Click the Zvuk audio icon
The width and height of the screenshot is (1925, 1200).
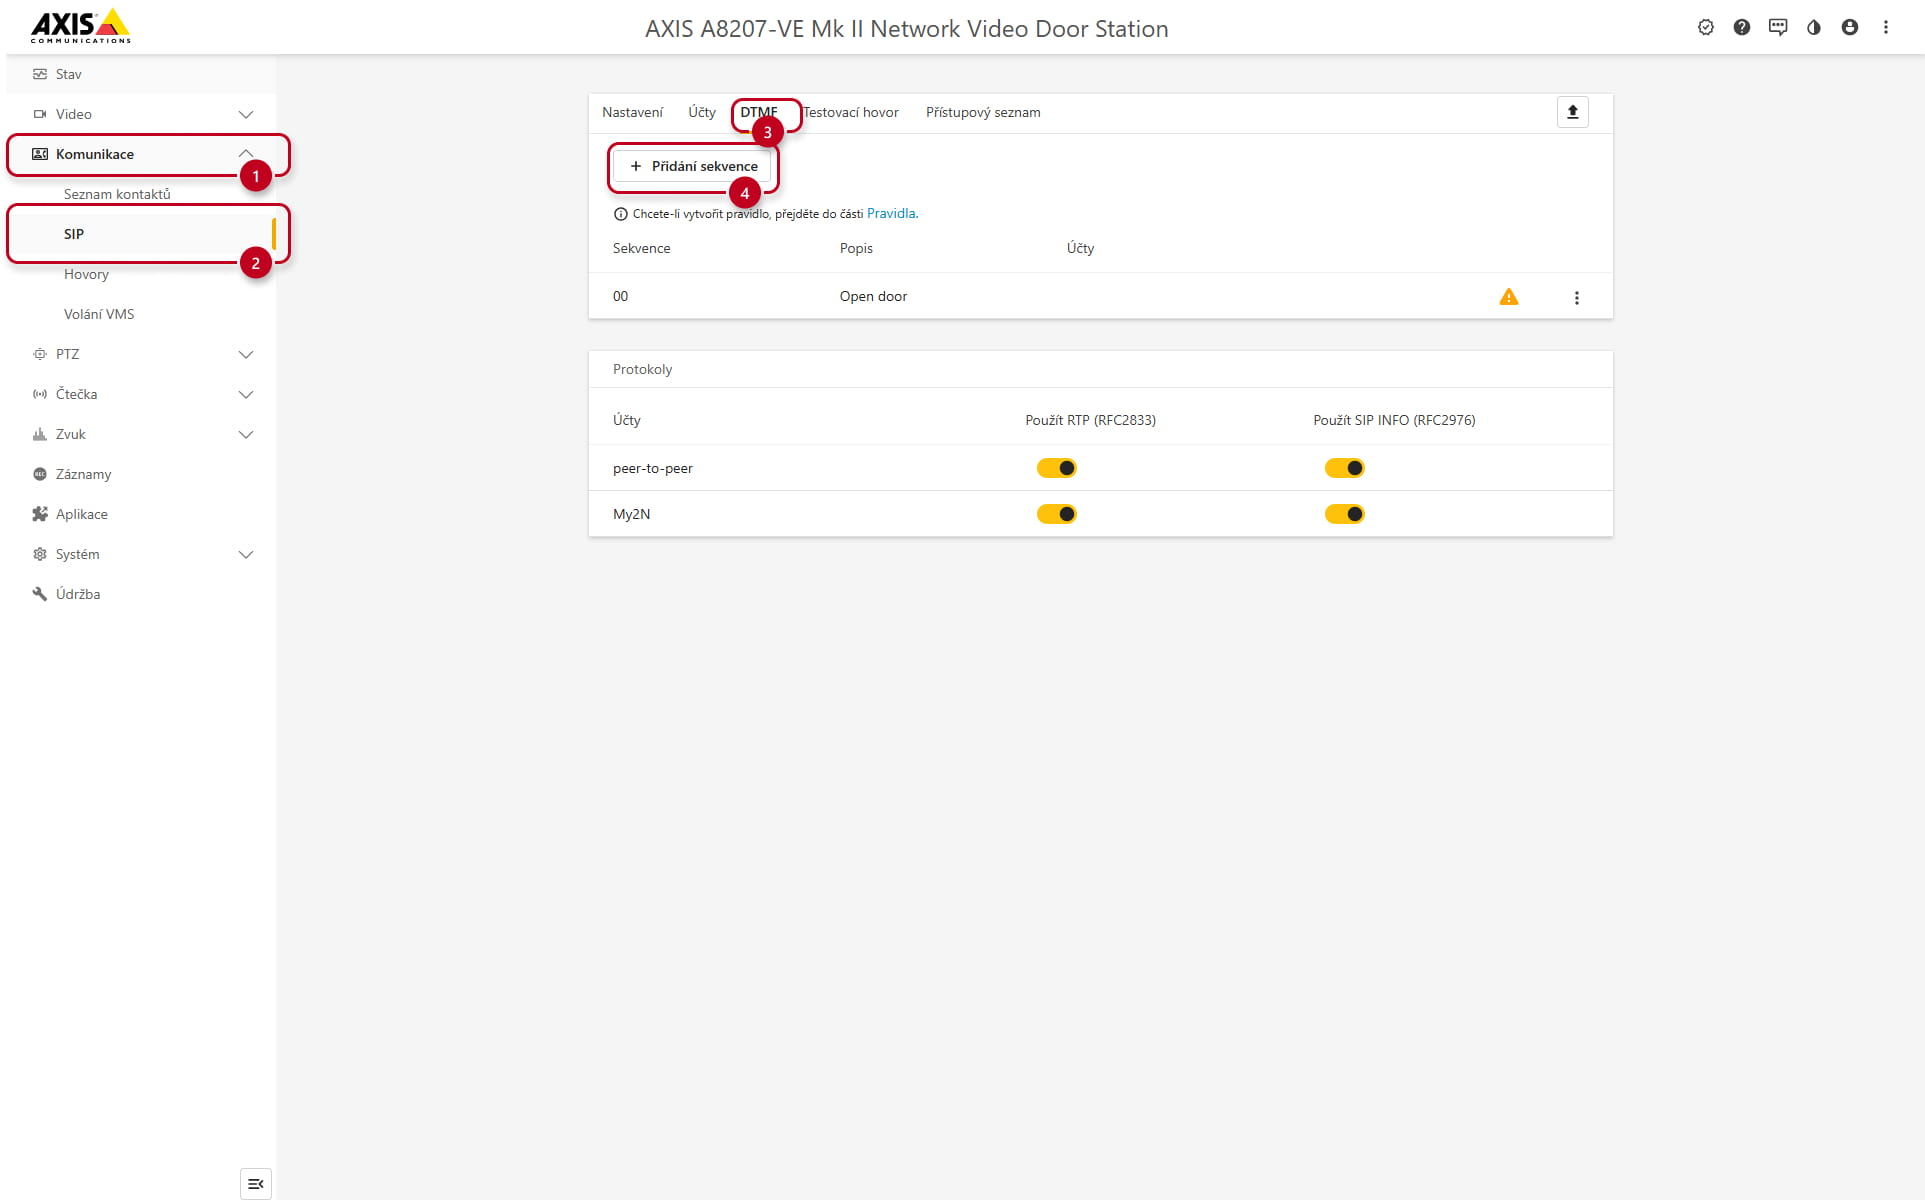pos(40,434)
